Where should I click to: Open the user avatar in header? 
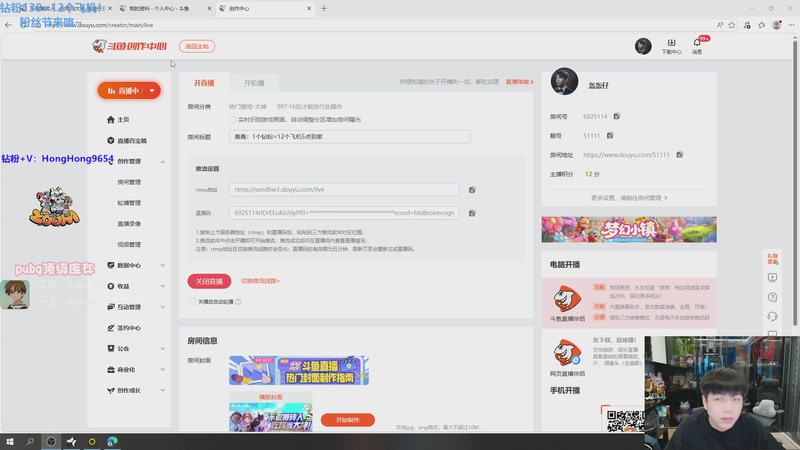[x=644, y=46]
